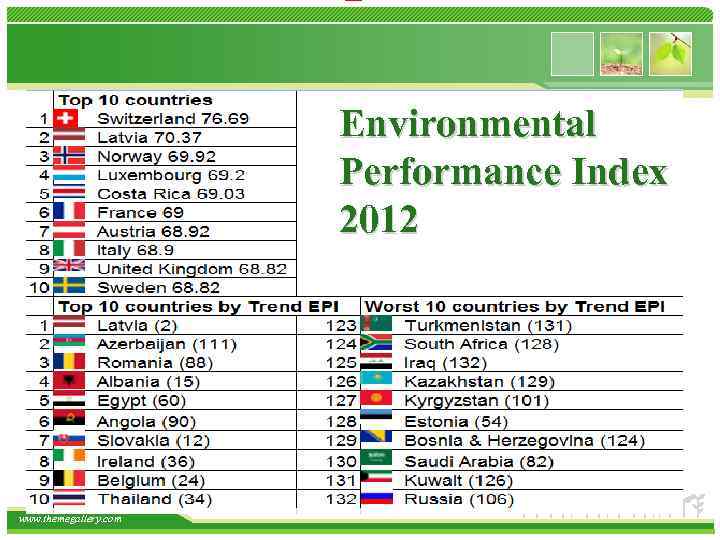Image resolution: width=720 pixels, height=540 pixels.
Task: Click the South Africa flag icon
Action: (377, 343)
